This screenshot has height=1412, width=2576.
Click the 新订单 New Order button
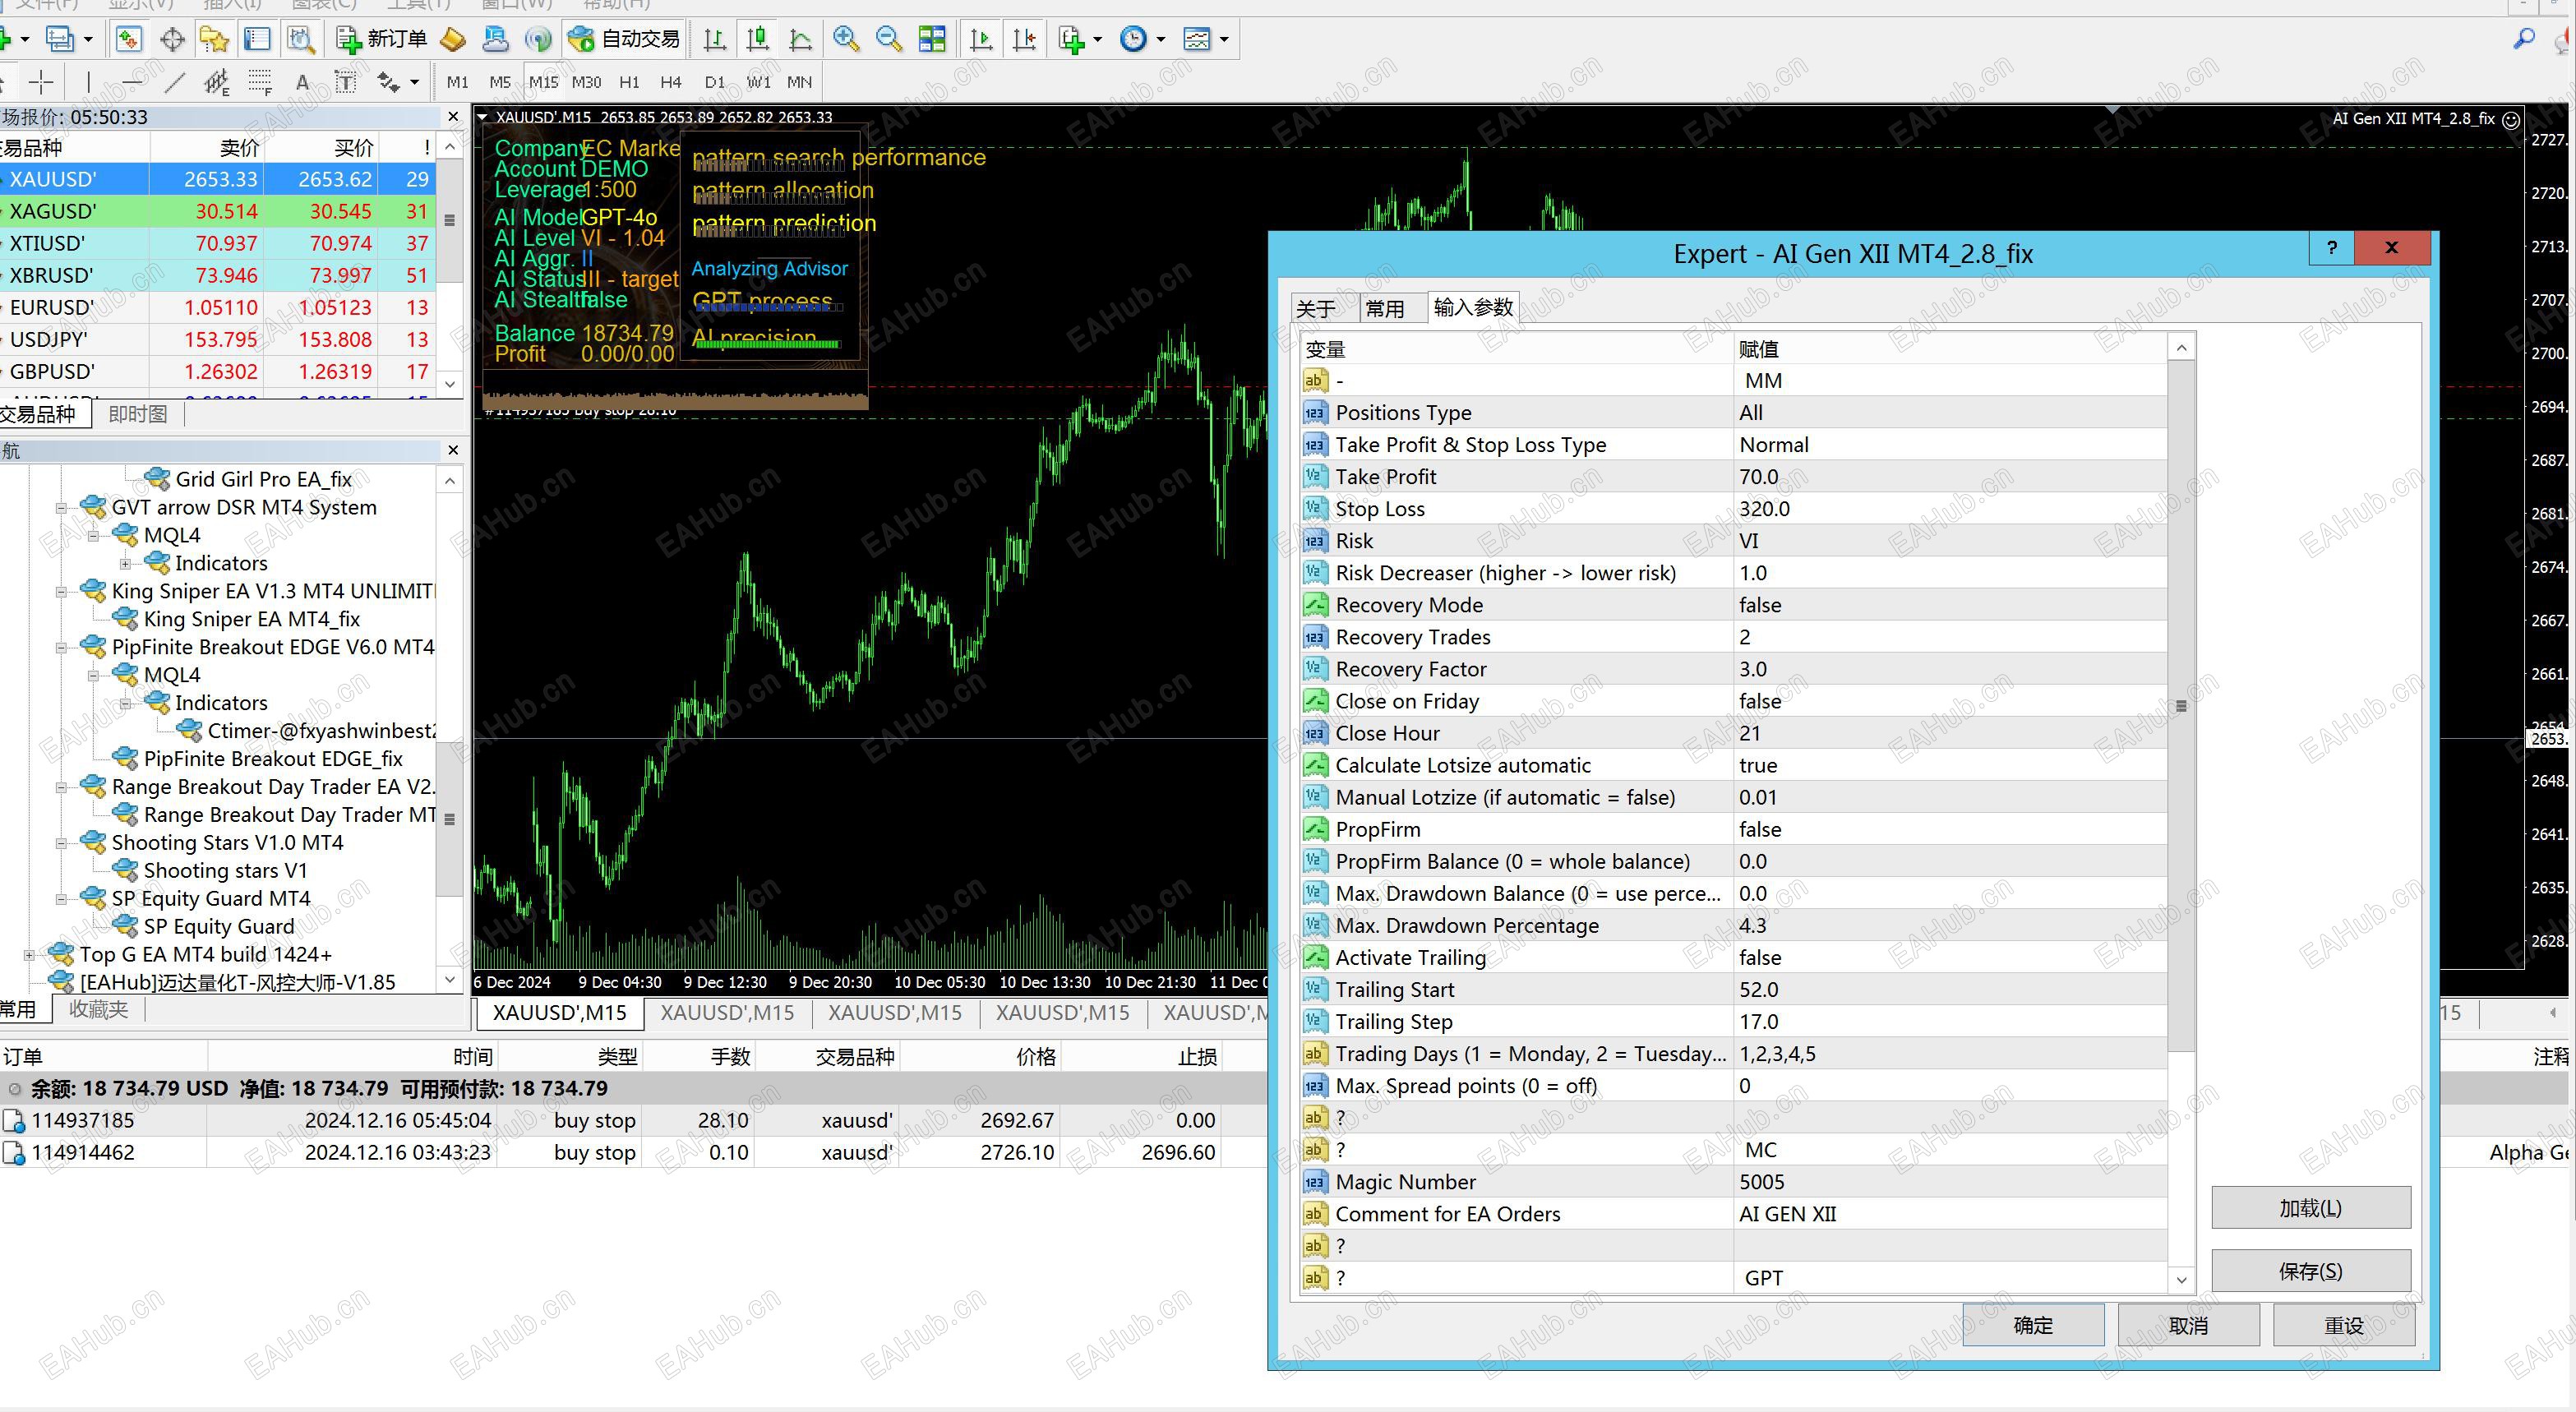click(382, 39)
